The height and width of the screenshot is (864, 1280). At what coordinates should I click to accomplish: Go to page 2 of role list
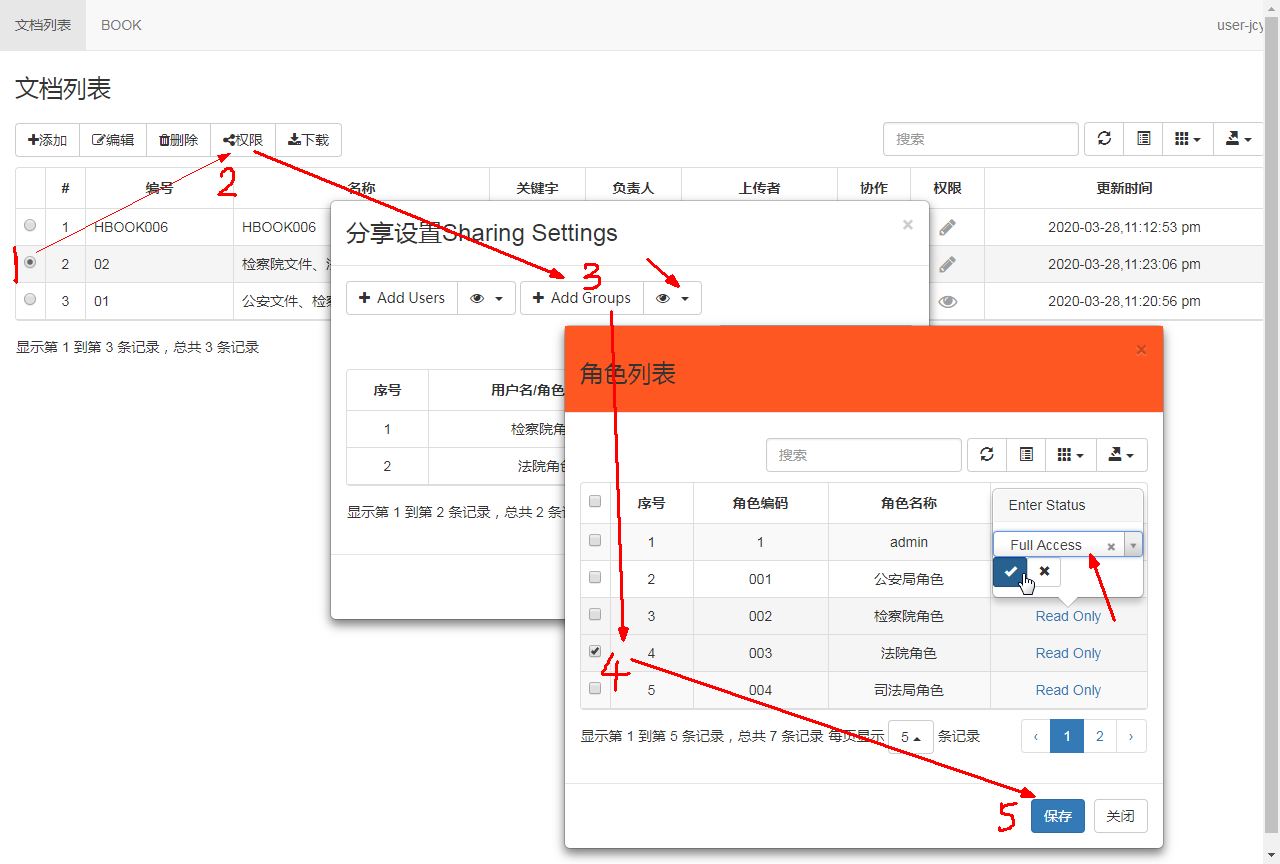point(1099,736)
